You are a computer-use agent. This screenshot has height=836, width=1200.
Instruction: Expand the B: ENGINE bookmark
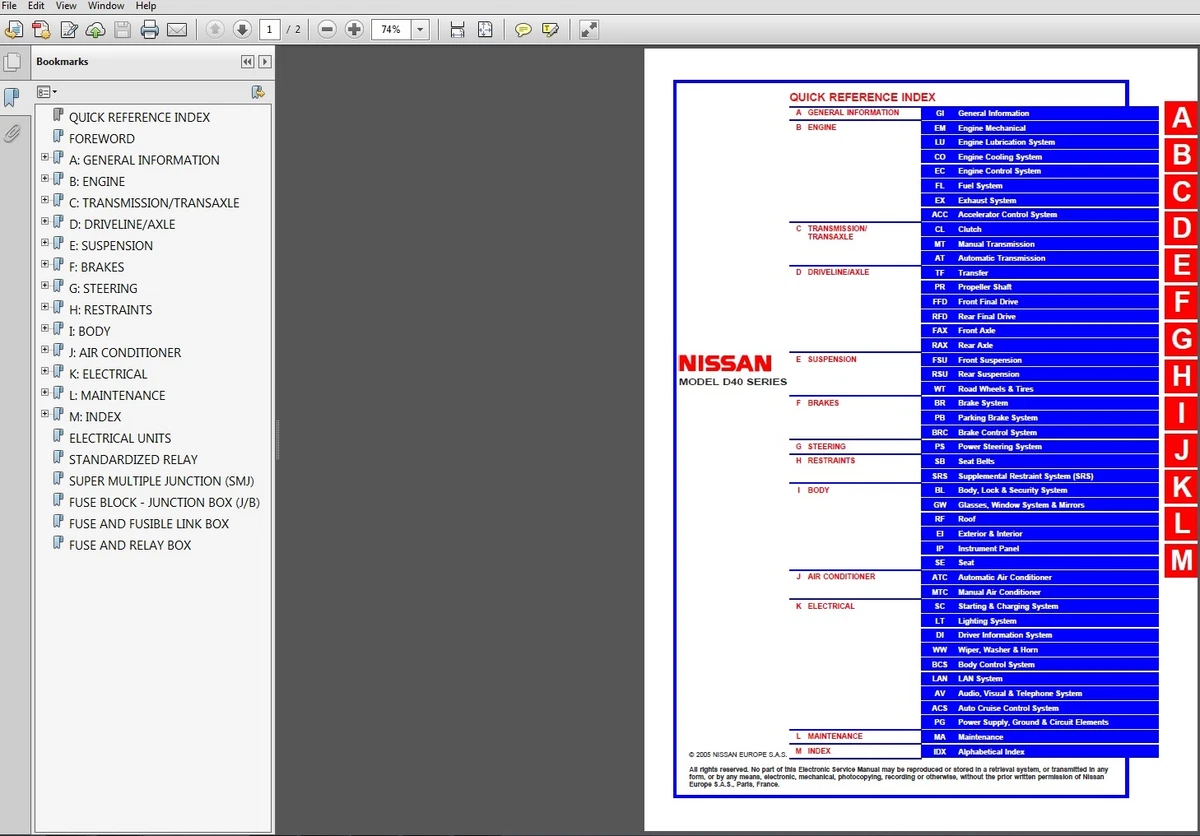click(45, 180)
